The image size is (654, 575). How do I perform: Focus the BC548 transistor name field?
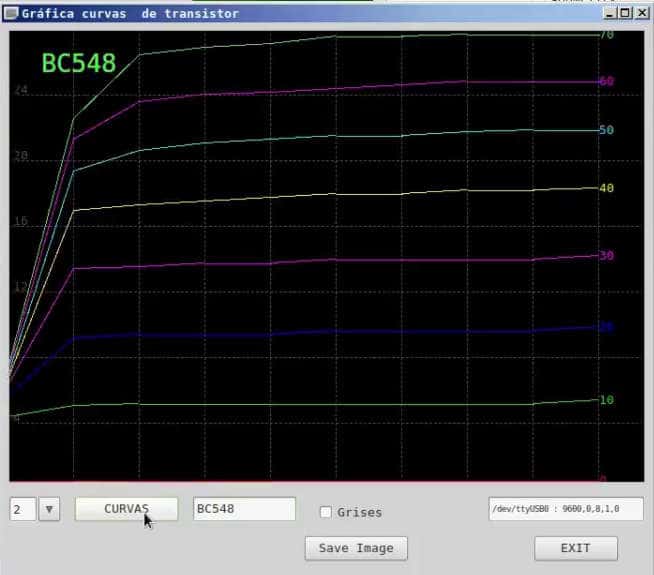click(x=244, y=509)
